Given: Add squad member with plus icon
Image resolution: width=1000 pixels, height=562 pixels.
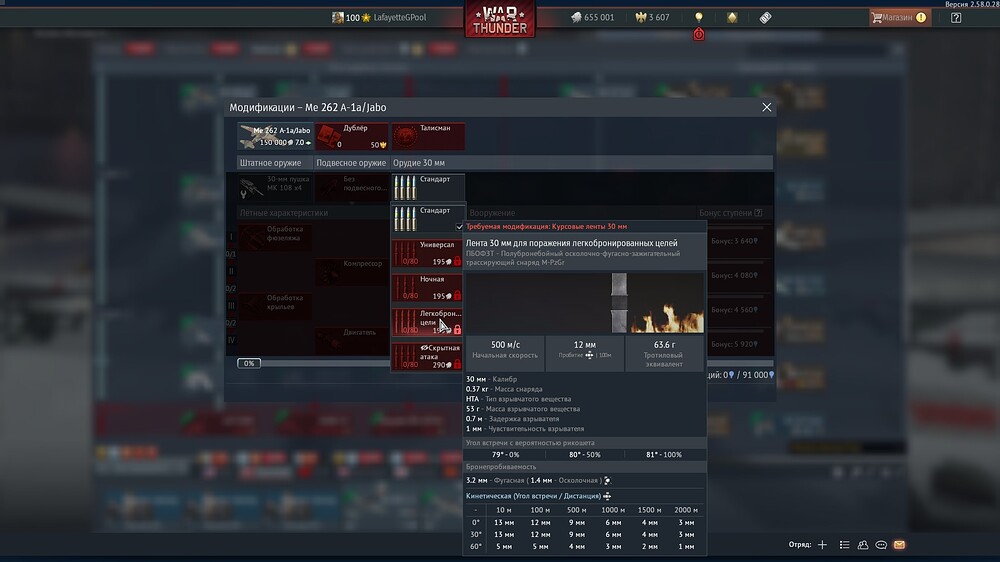Looking at the screenshot, I should (823, 545).
